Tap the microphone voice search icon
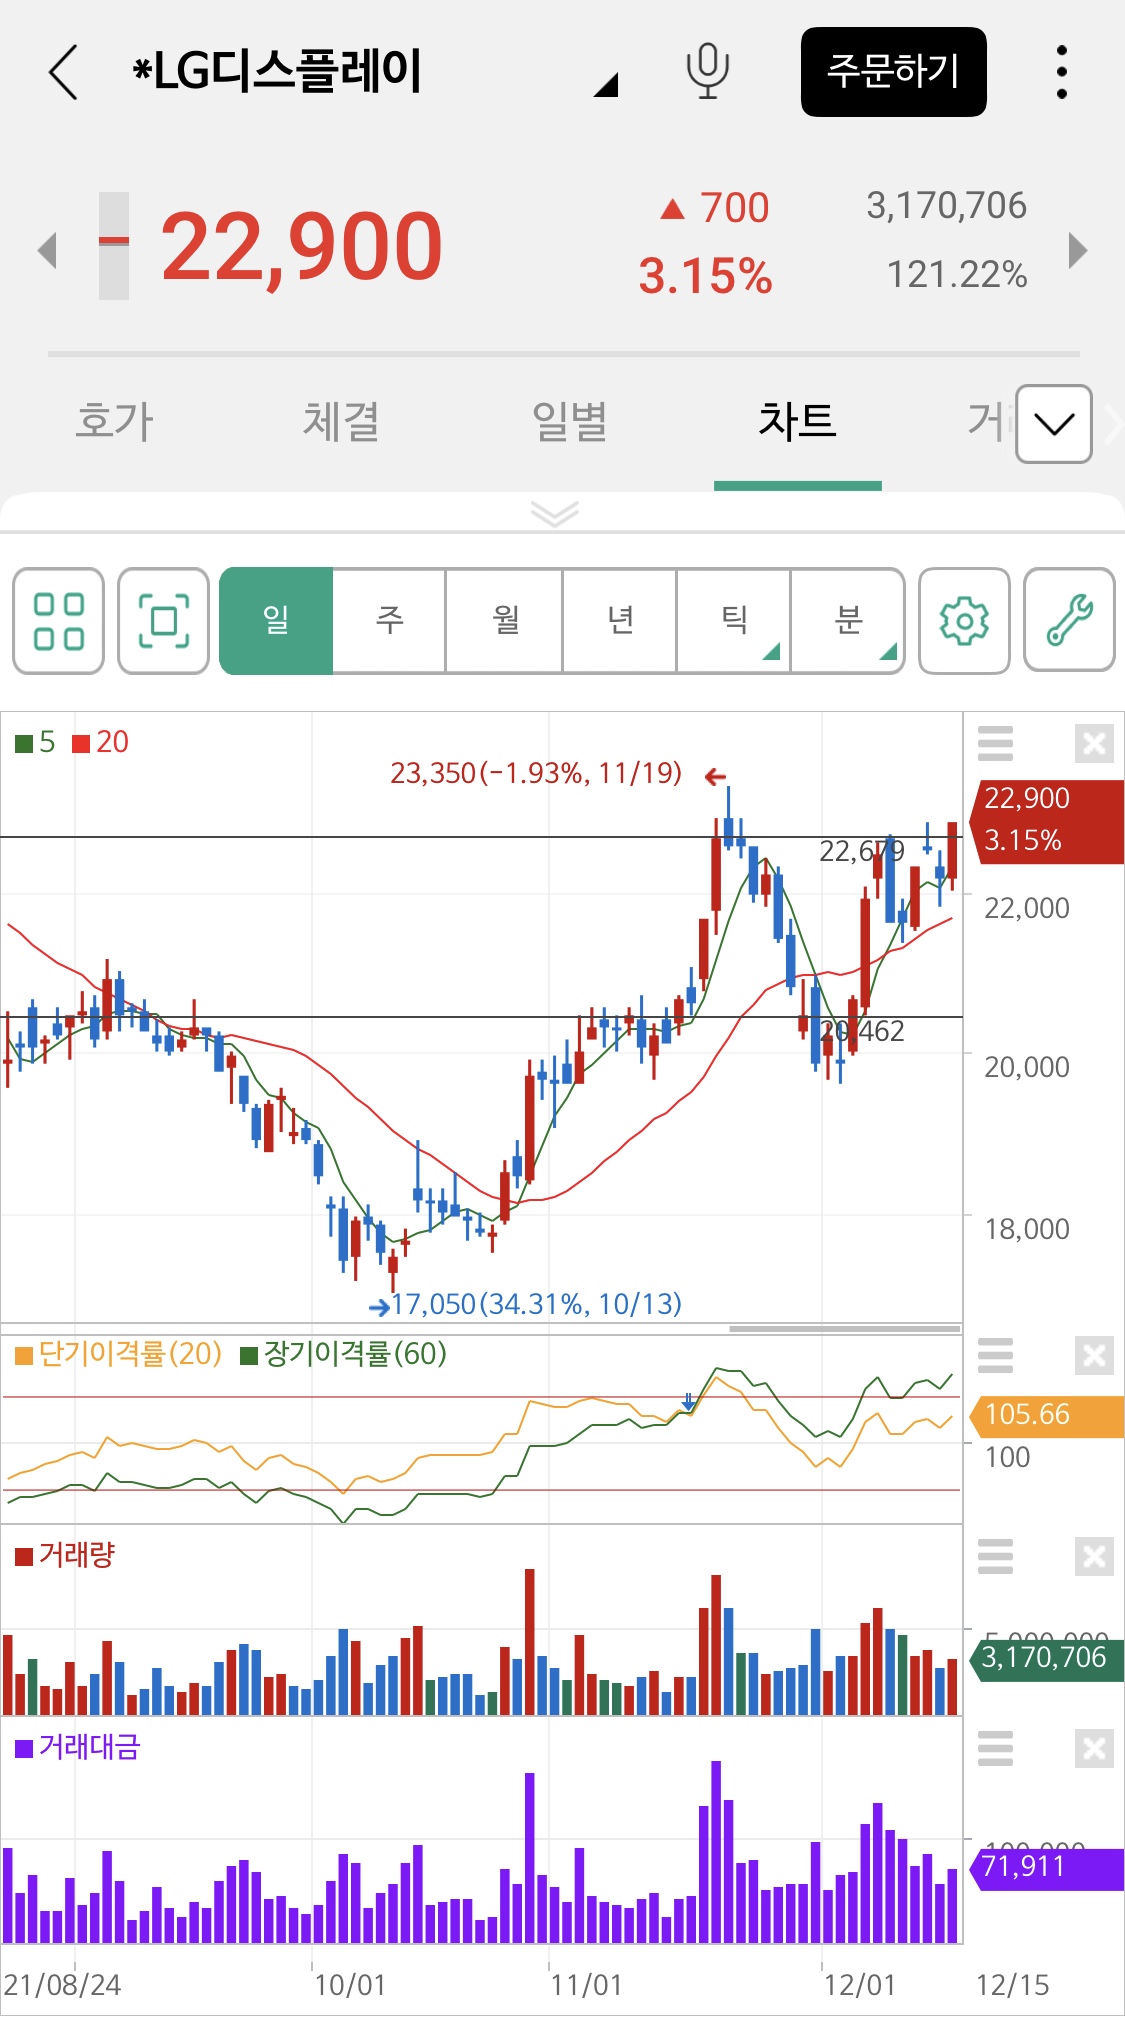The height and width of the screenshot is (2020, 1125). coord(707,72)
